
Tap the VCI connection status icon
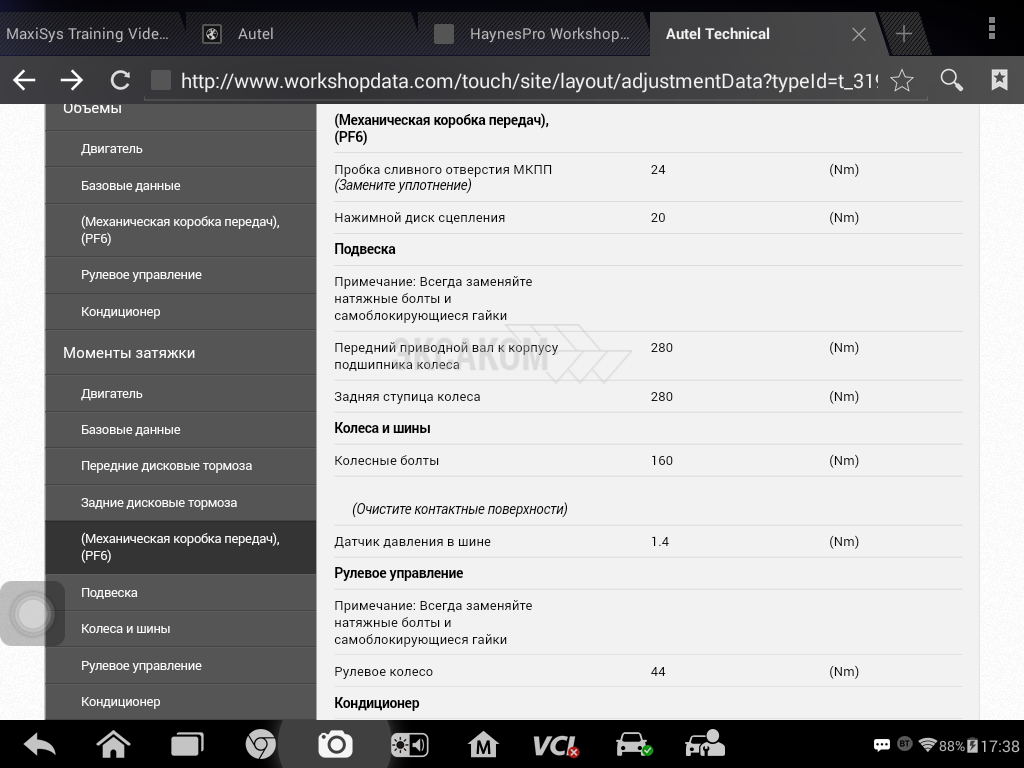coord(555,744)
